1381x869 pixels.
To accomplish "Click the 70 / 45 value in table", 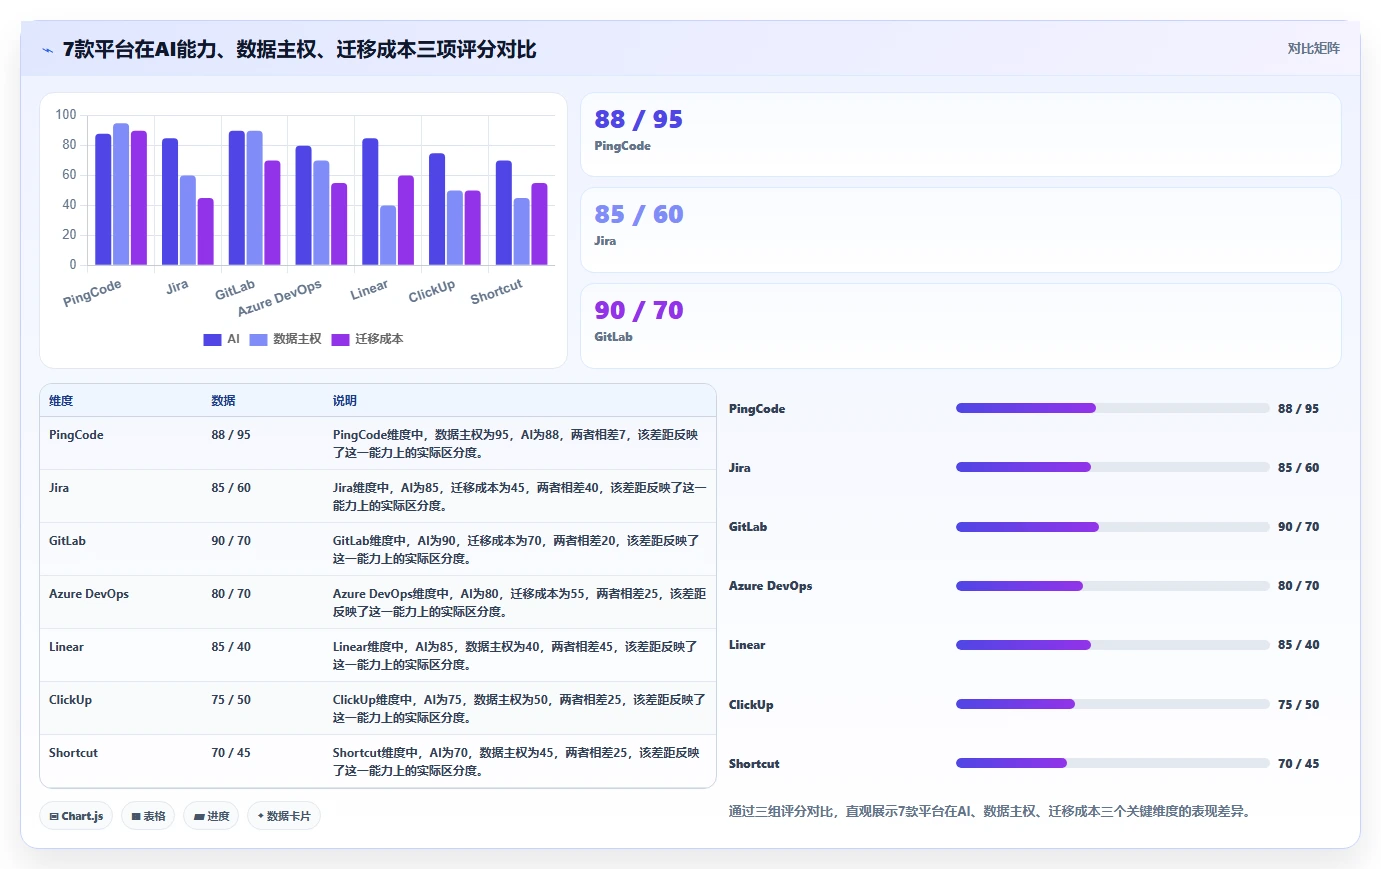I will click(x=231, y=753).
